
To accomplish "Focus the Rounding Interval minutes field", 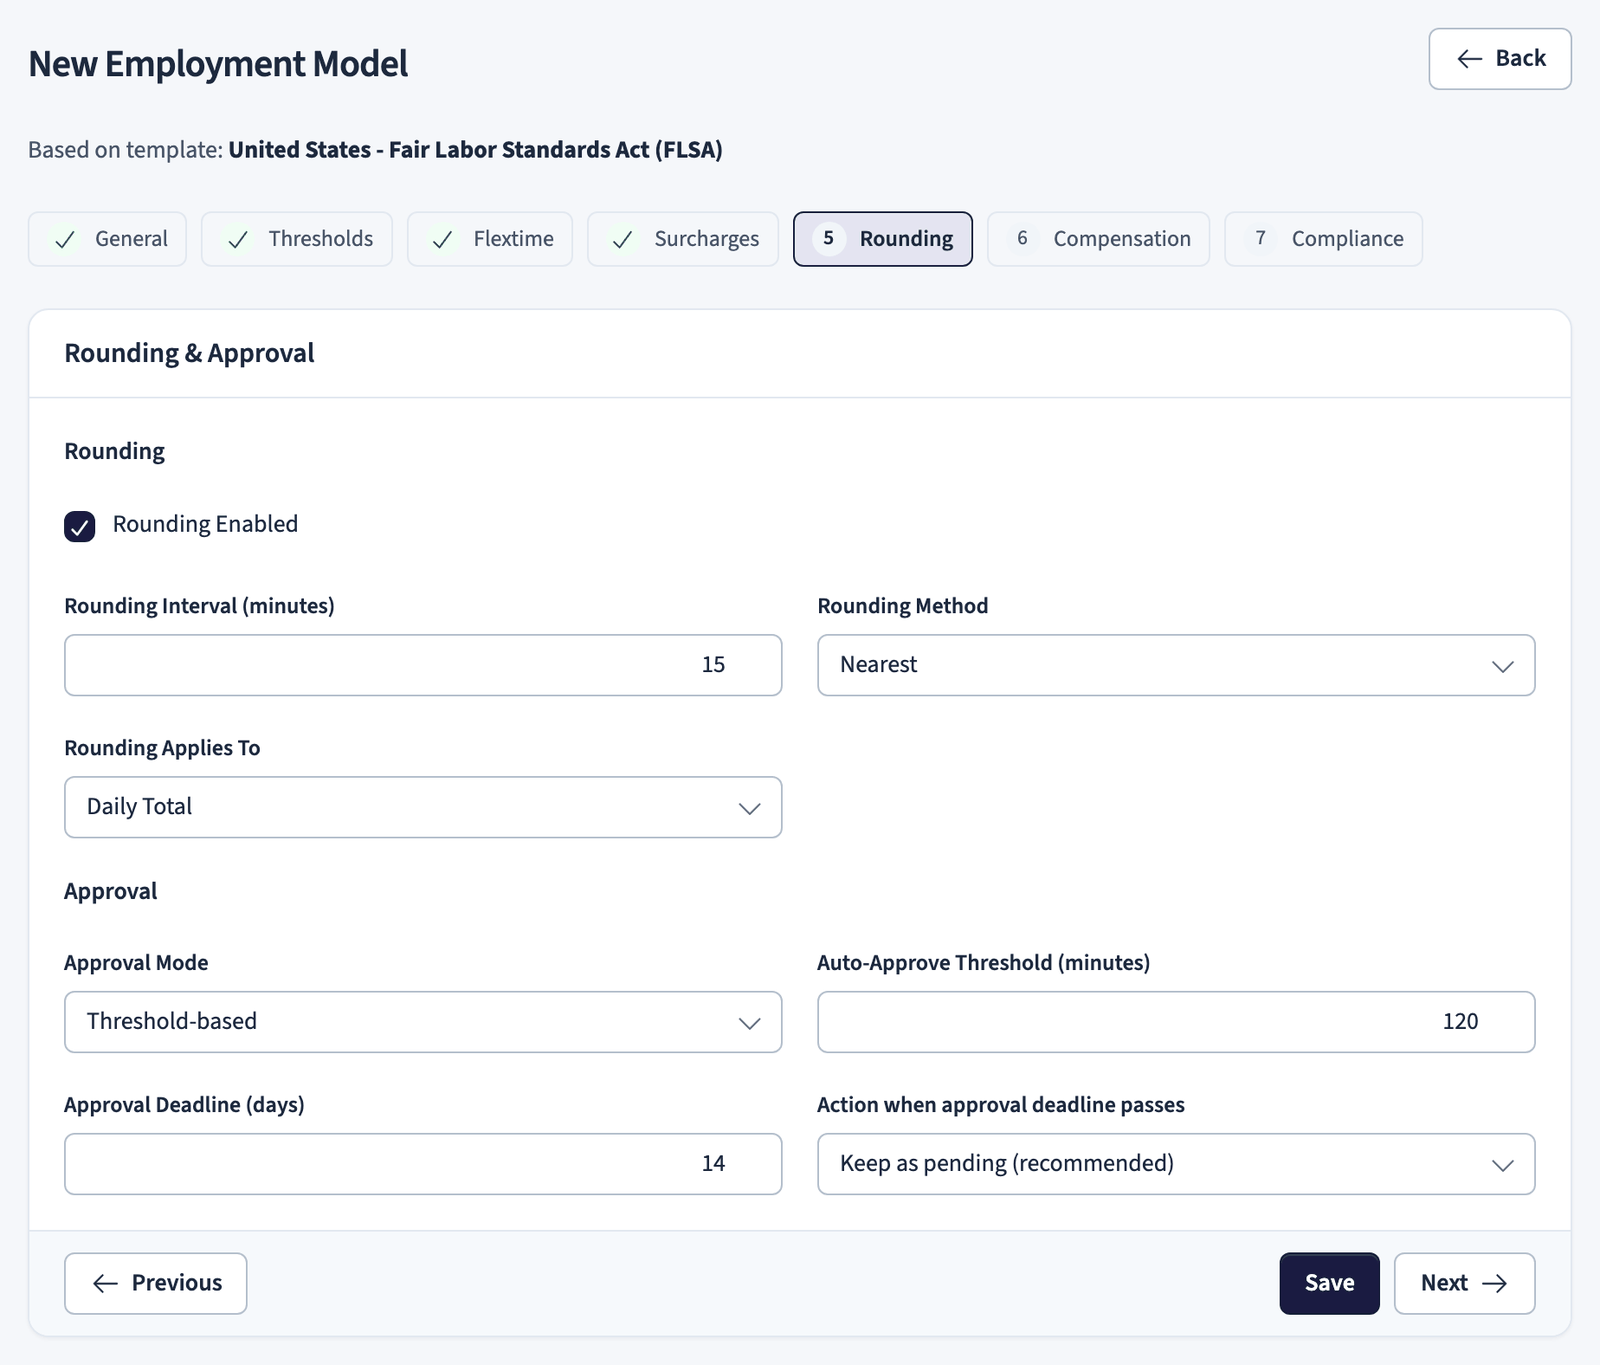I will [x=423, y=665].
